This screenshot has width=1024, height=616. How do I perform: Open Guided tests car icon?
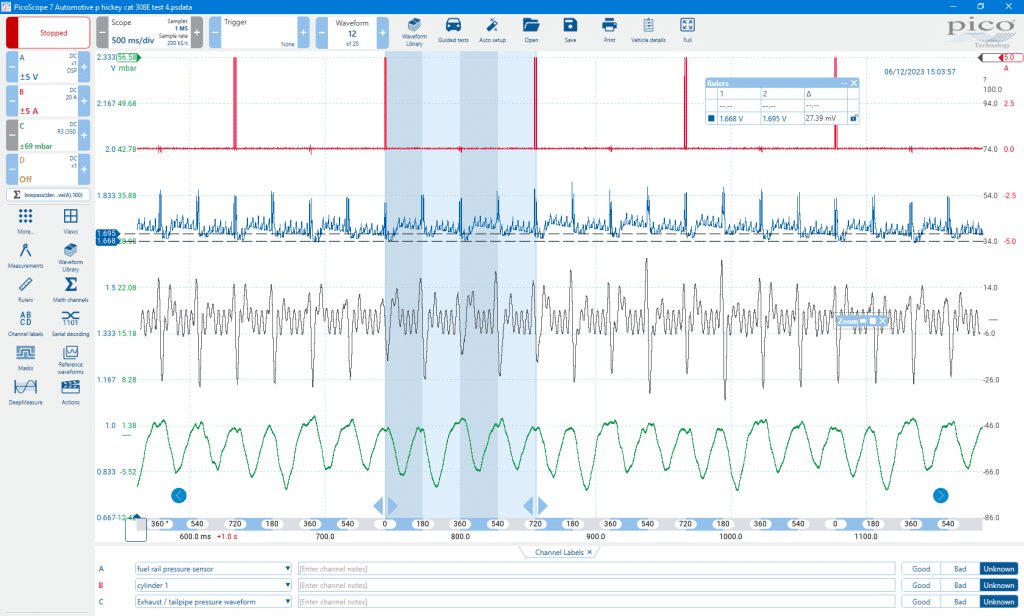click(x=453, y=31)
